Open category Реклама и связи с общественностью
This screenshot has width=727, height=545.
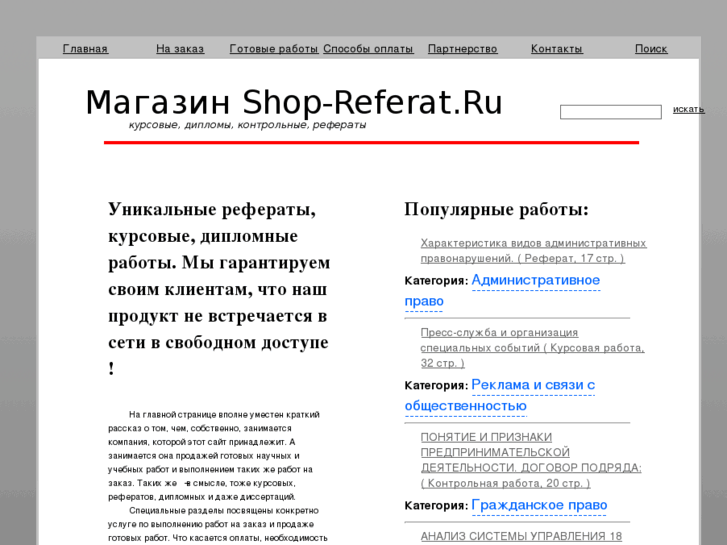click(x=500, y=395)
